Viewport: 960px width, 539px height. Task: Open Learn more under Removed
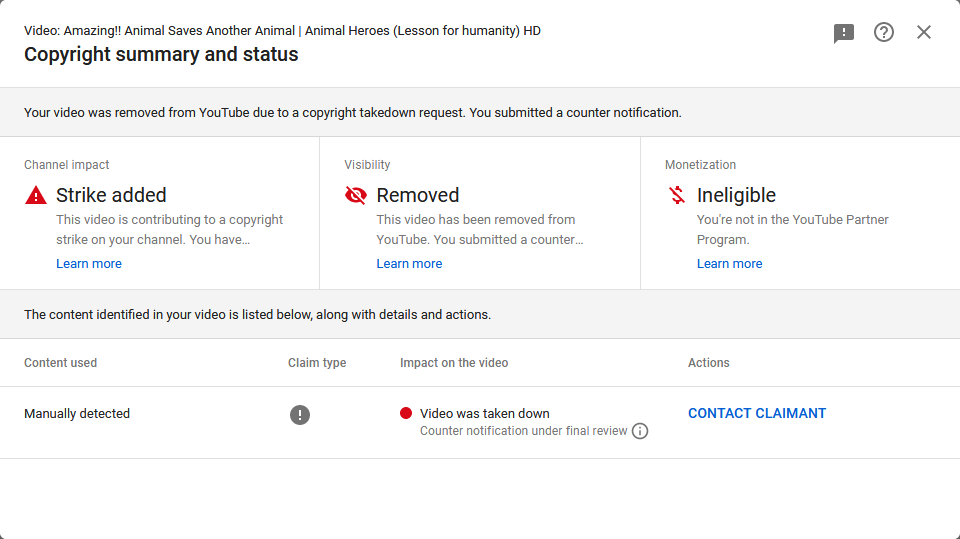point(409,263)
